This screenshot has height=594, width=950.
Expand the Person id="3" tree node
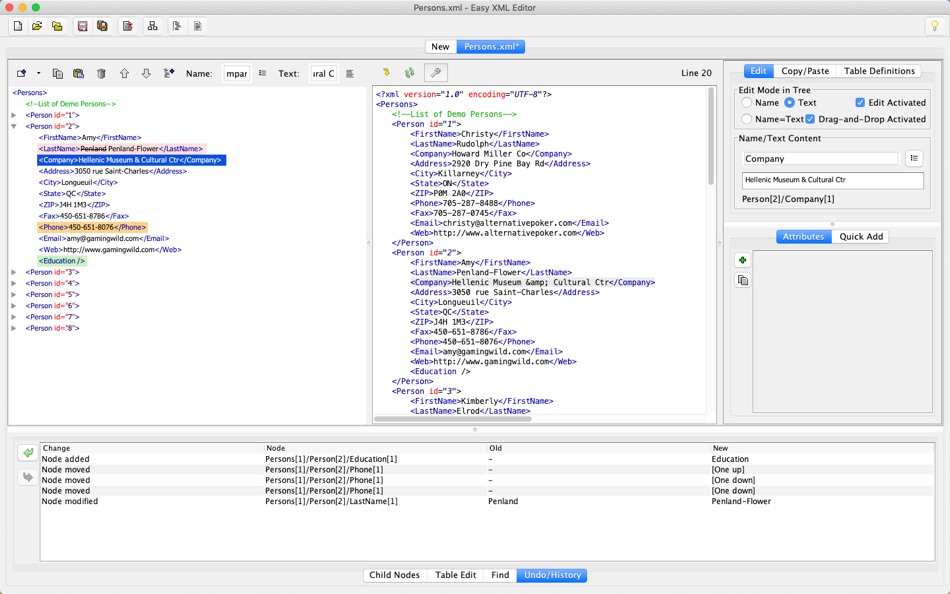click(x=13, y=272)
